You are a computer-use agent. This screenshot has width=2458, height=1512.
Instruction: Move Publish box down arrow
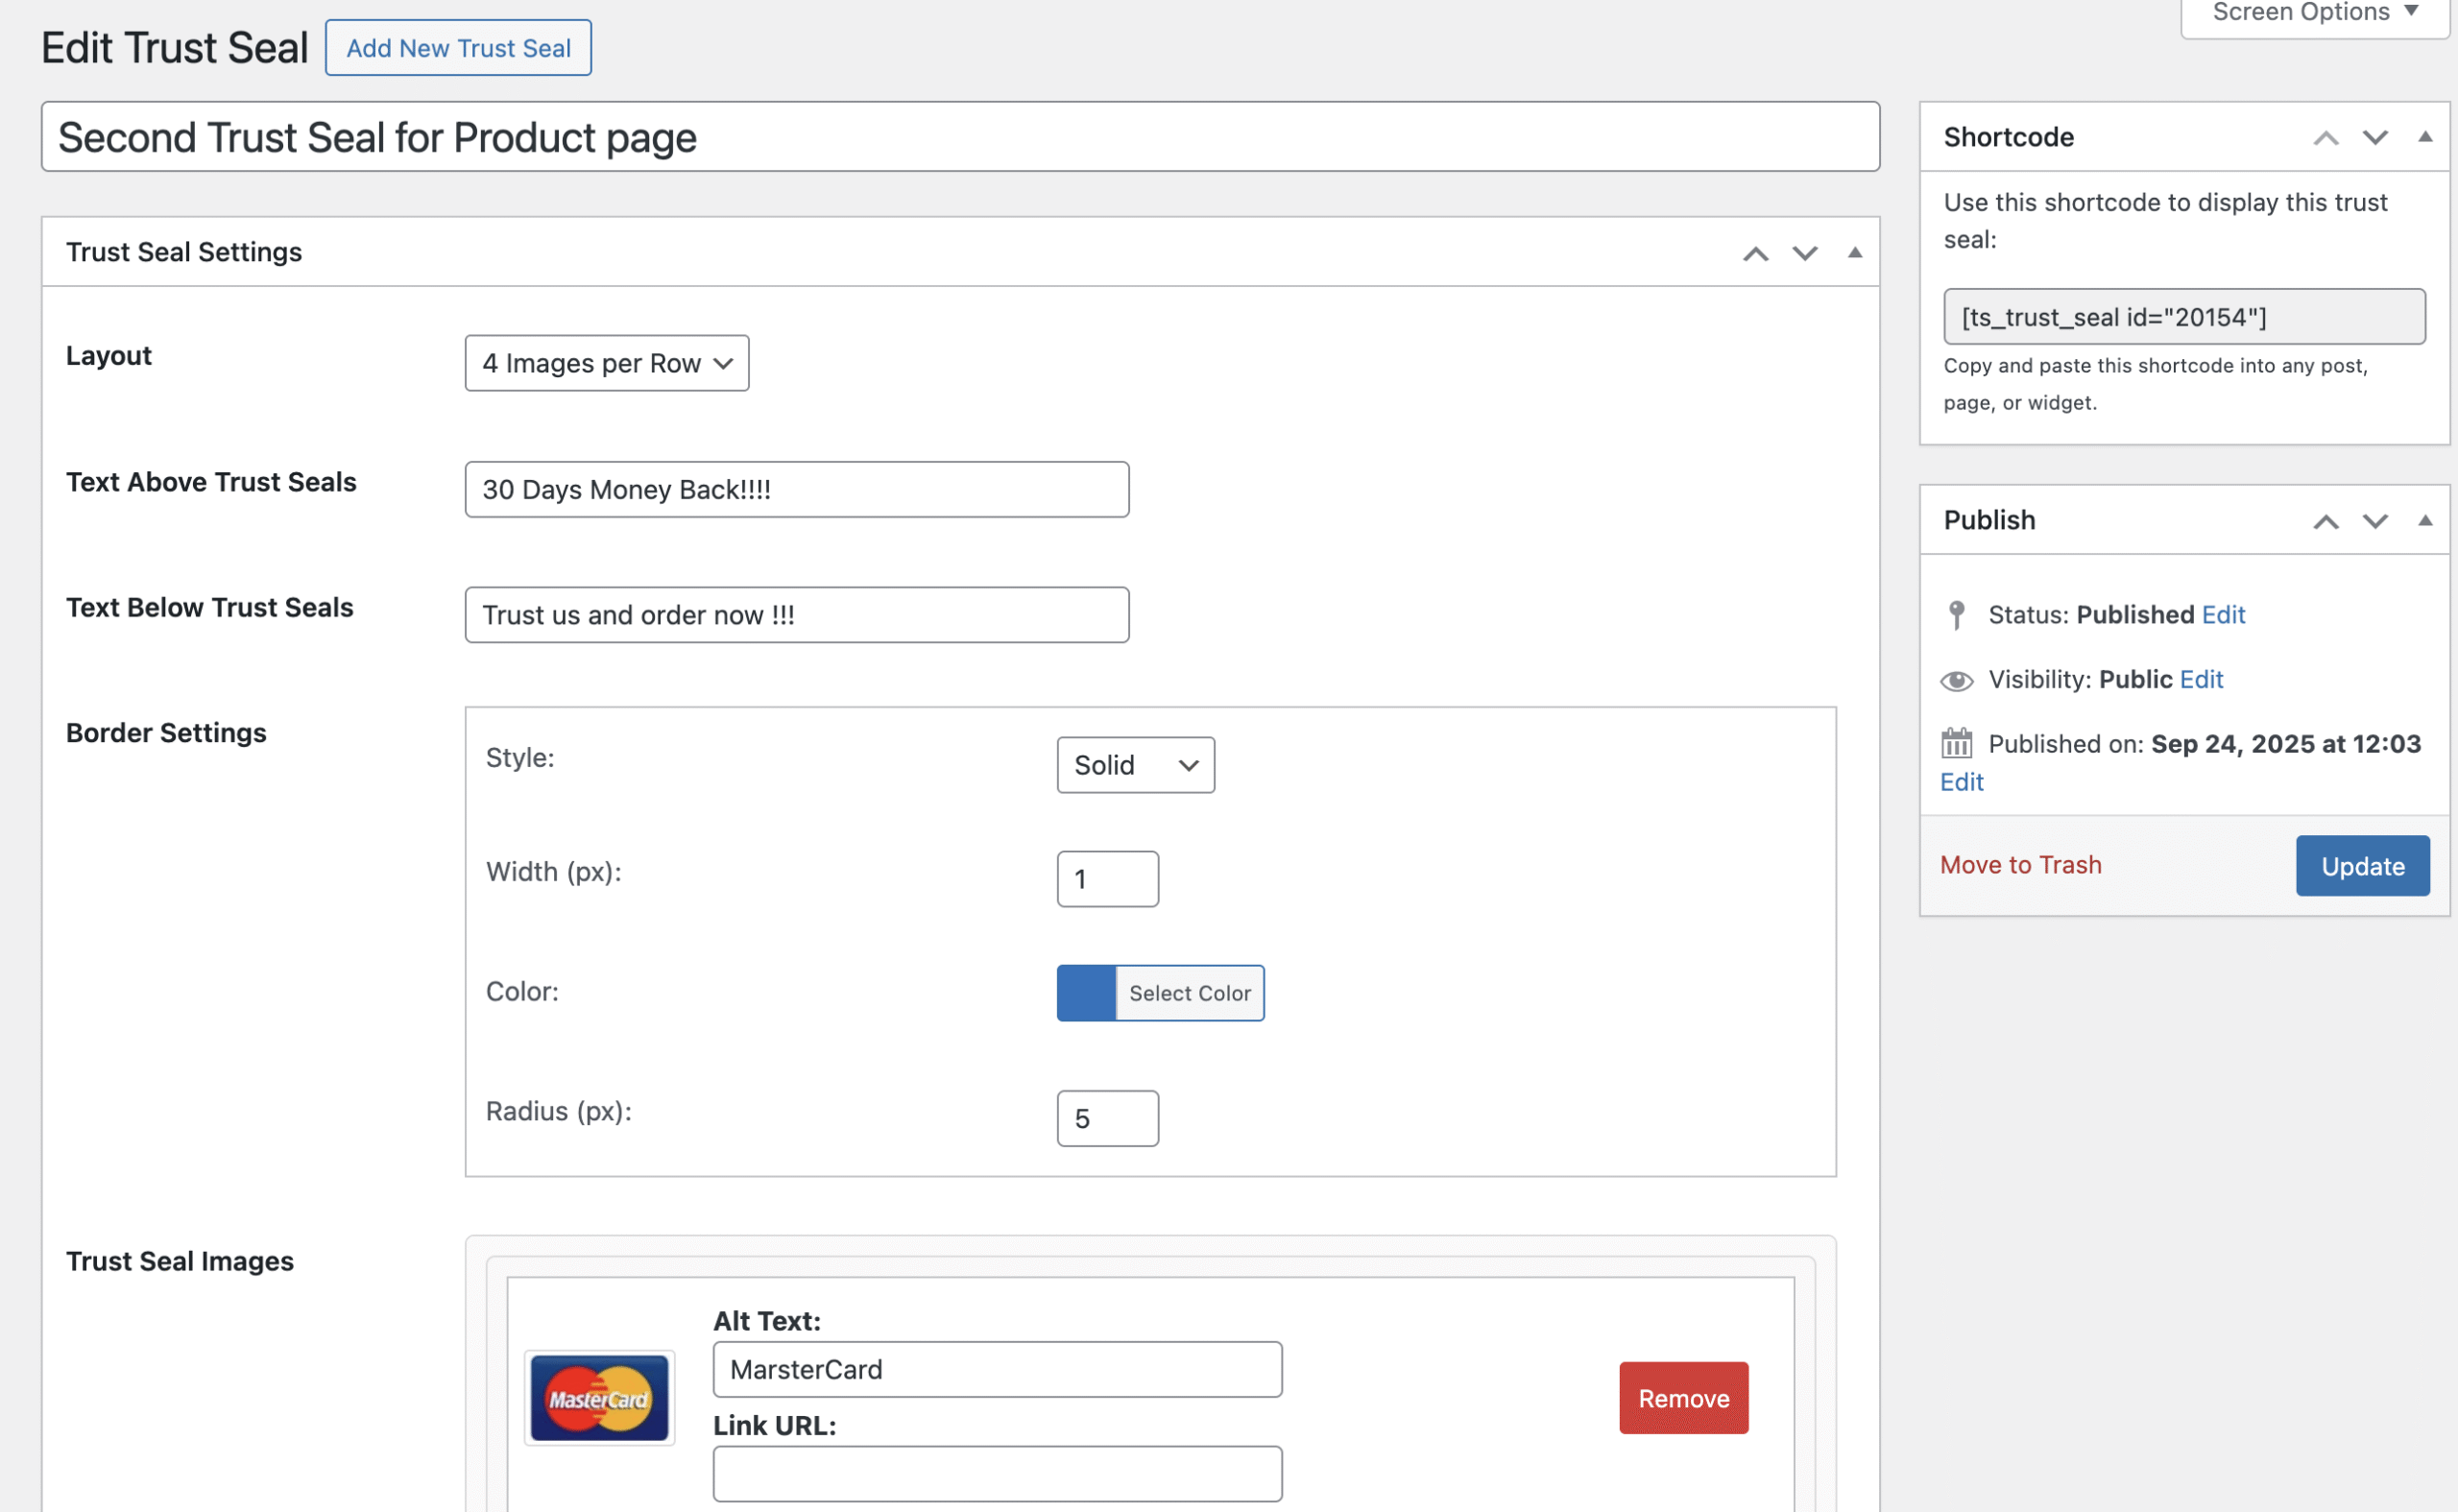(2374, 521)
